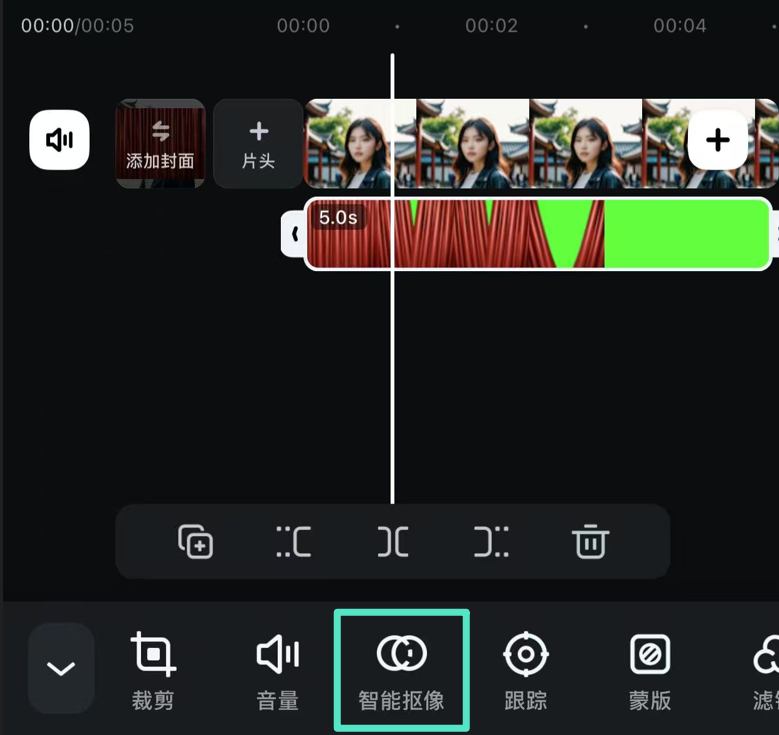Image resolution: width=779 pixels, height=735 pixels.
Task: Open the 裁剪 crop tool
Action: coord(153,671)
